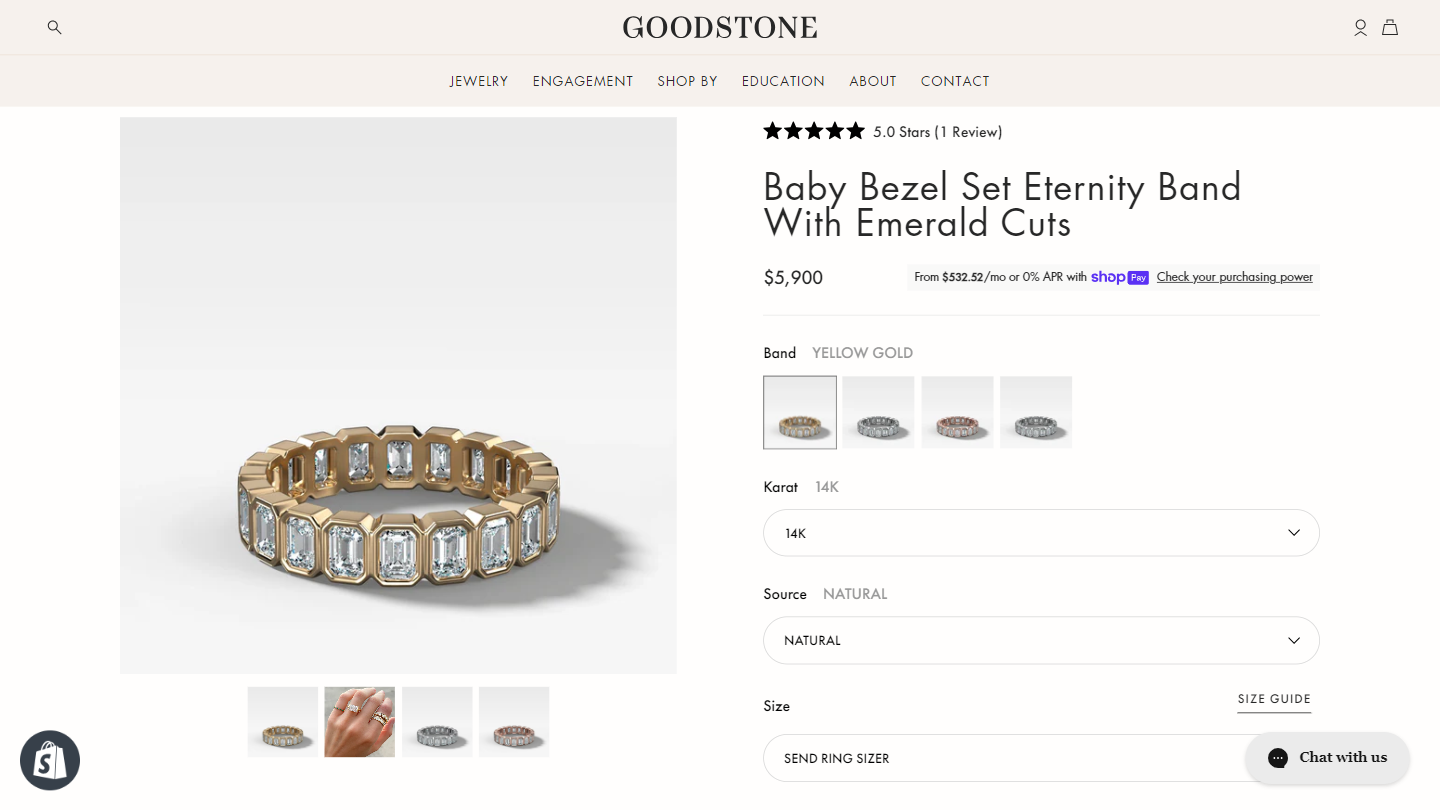The image size is (1440, 810).
Task: Open the shopping bag cart icon
Action: click(x=1390, y=28)
